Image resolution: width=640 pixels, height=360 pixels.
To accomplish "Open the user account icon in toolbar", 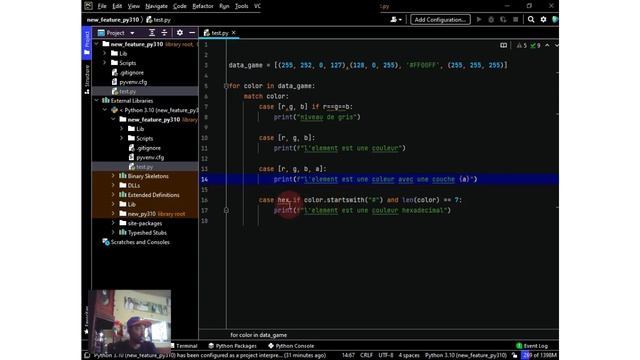I will coord(396,19).
